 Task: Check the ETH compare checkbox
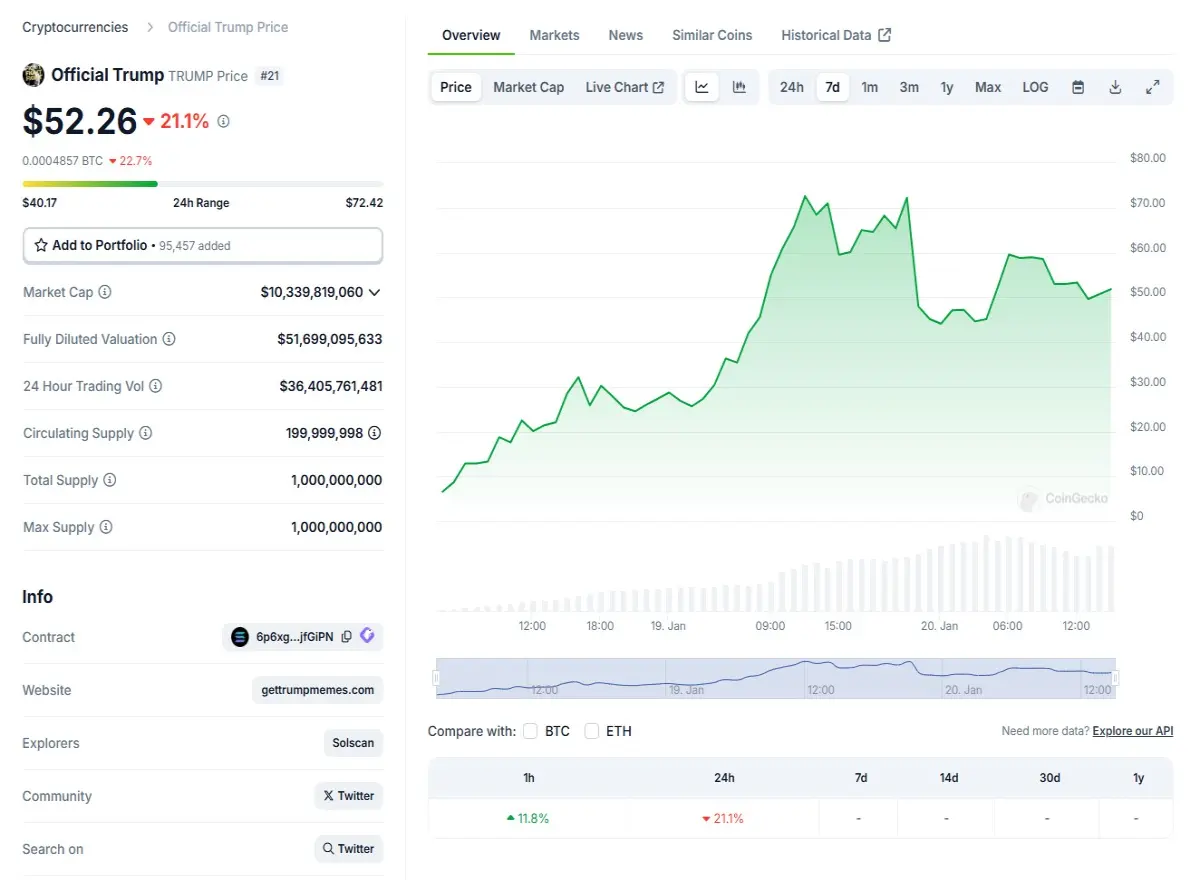(x=592, y=731)
